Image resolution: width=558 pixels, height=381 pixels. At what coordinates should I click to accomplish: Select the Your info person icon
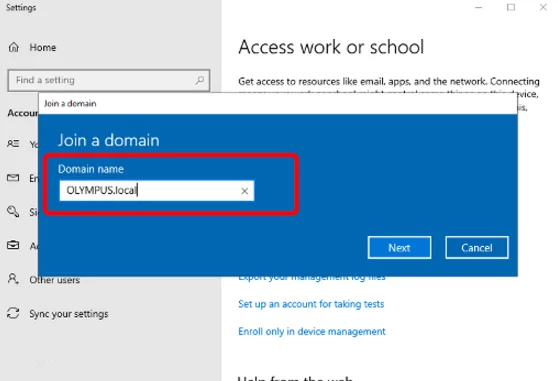click(13, 144)
